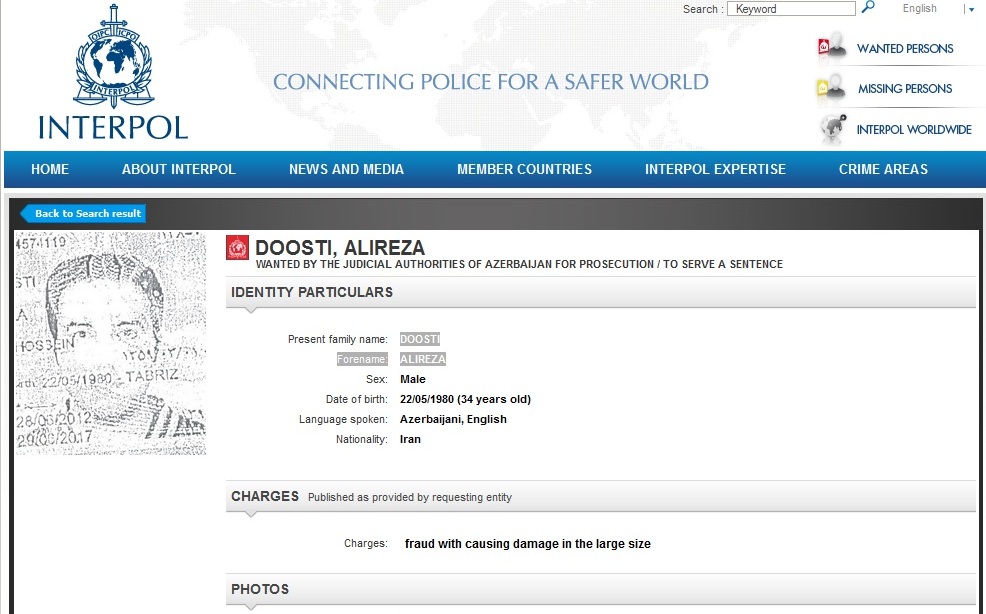Click the highlighted DOOSTI family name value

pos(420,339)
